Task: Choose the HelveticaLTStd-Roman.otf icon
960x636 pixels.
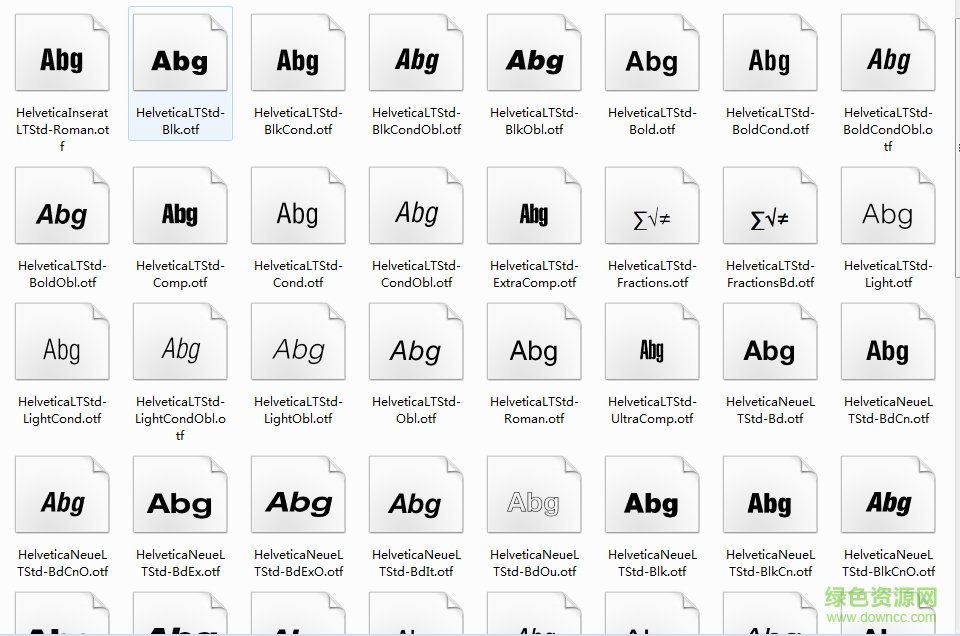Action: coord(534,342)
